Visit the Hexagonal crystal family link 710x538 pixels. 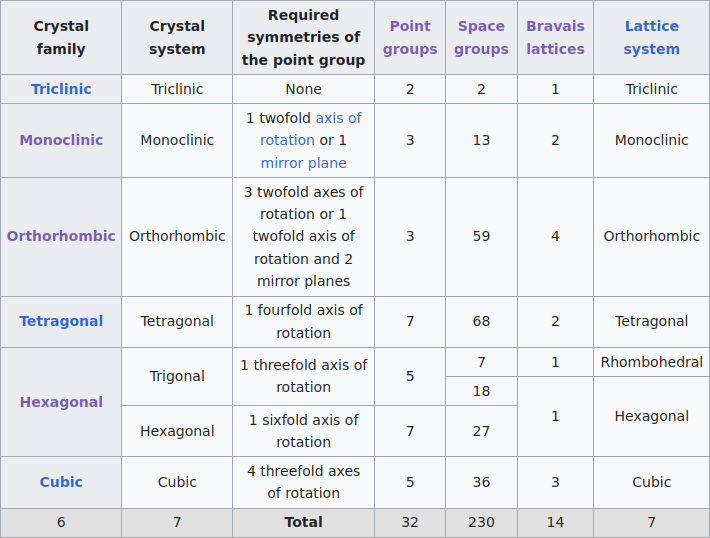pos(61,402)
